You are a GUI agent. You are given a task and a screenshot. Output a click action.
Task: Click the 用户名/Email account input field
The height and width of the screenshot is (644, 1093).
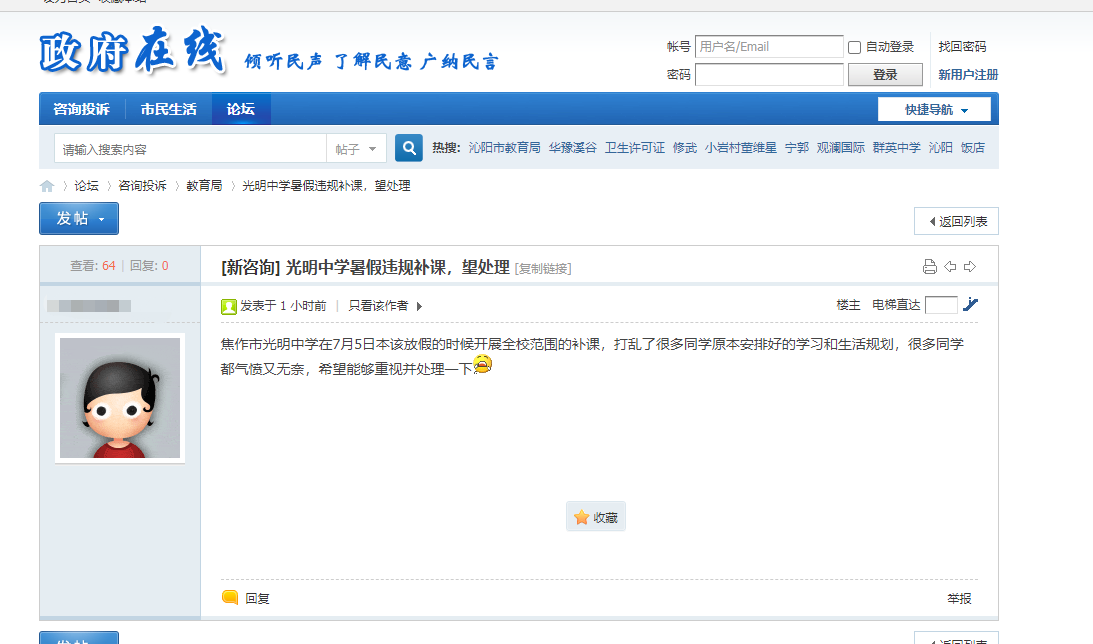coord(769,47)
